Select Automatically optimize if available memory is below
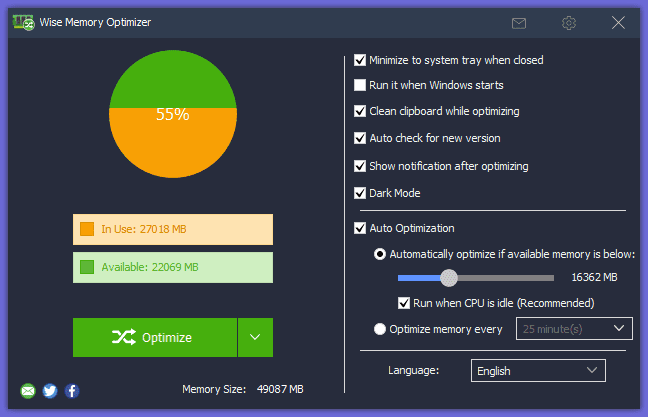 (380, 254)
